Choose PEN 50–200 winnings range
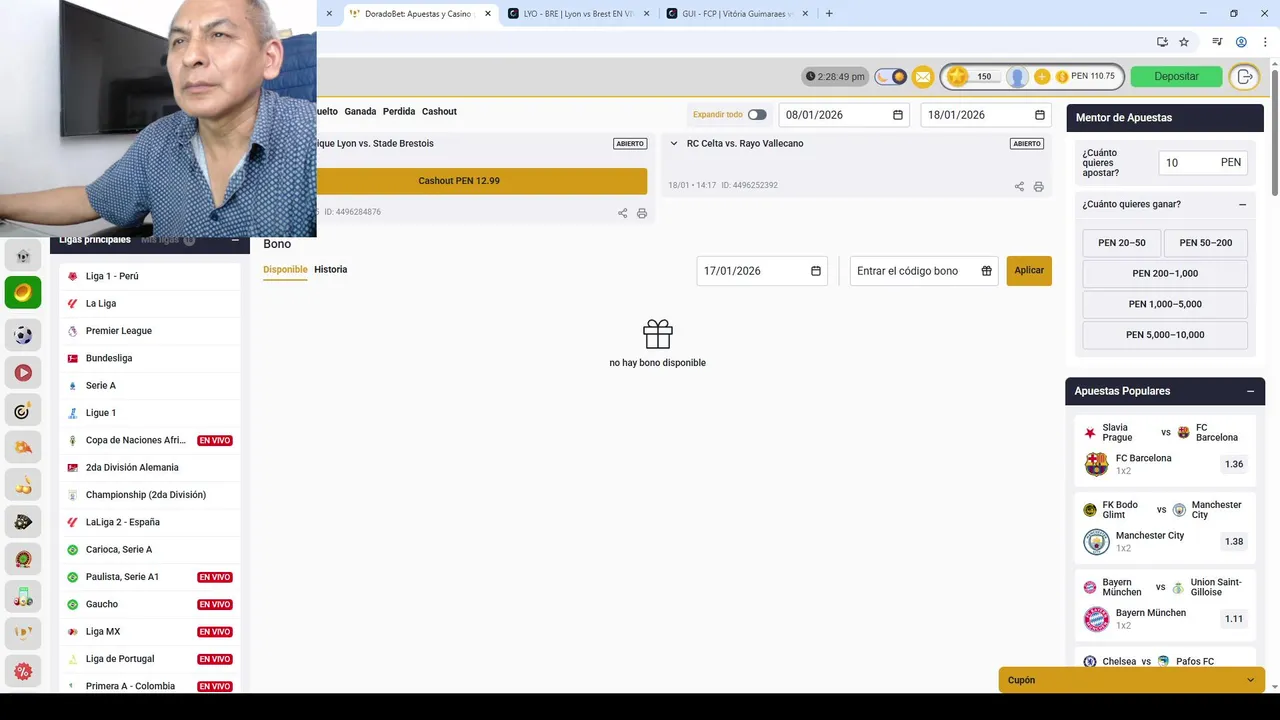The width and height of the screenshot is (1280, 720). (1206, 243)
